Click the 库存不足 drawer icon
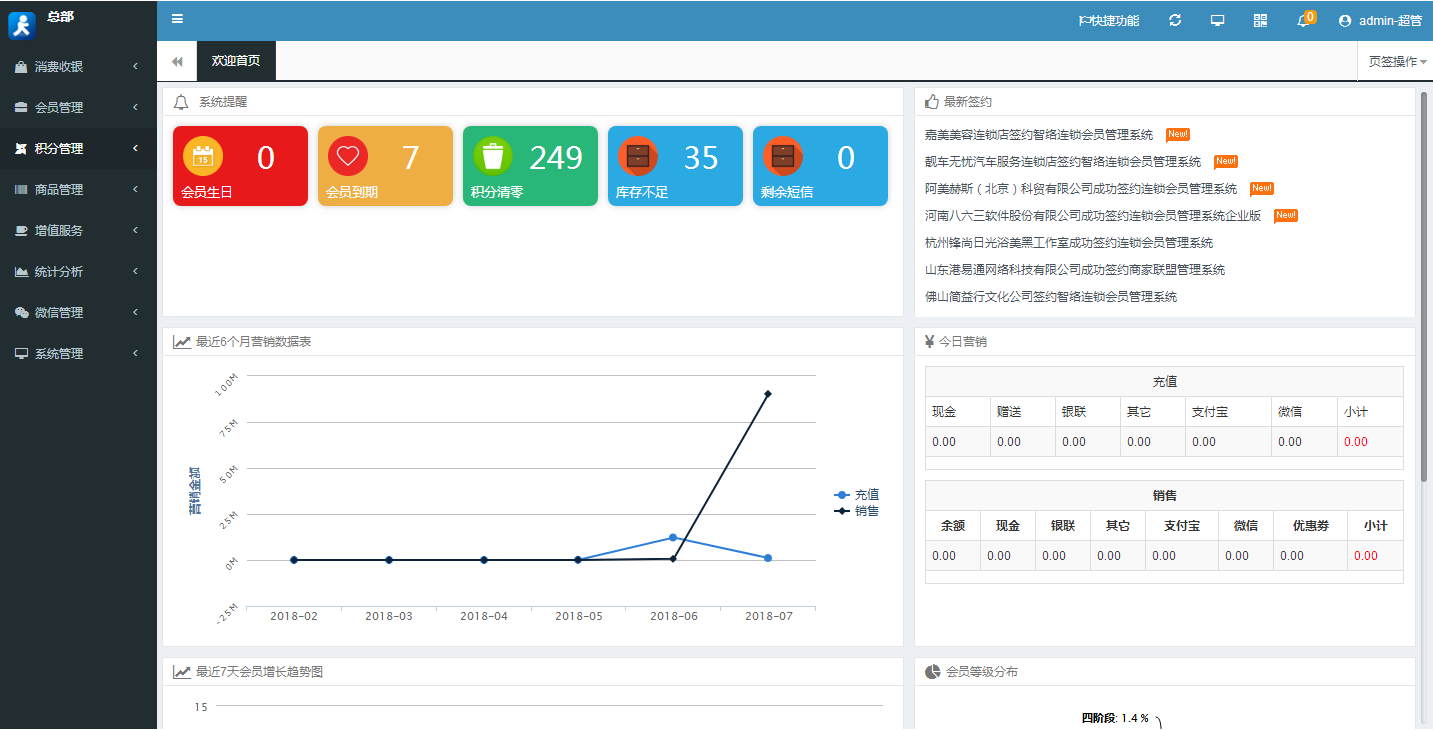Screen dimensions: 1433x730 click(638, 156)
